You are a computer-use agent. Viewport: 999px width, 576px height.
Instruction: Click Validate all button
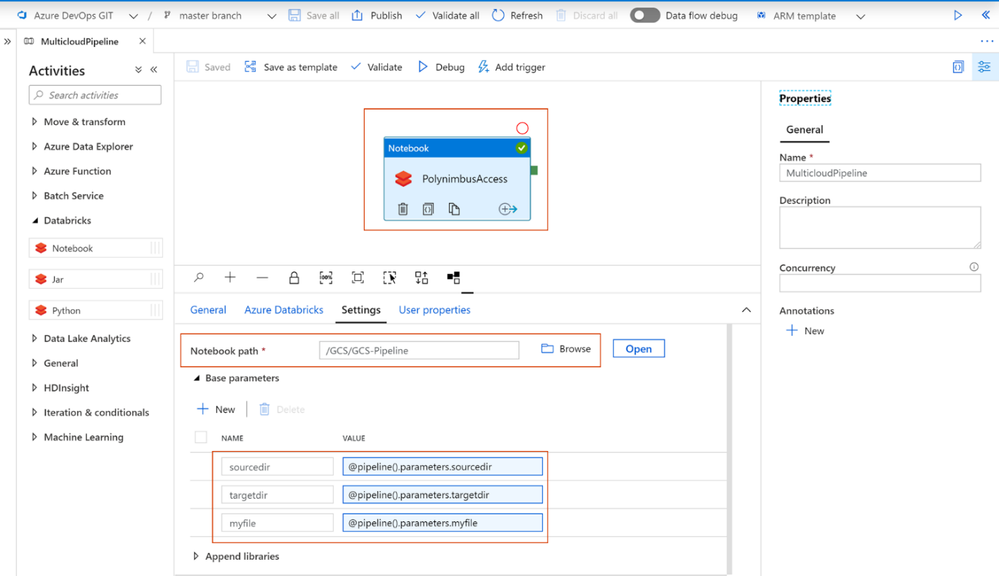[x=448, y=15]
